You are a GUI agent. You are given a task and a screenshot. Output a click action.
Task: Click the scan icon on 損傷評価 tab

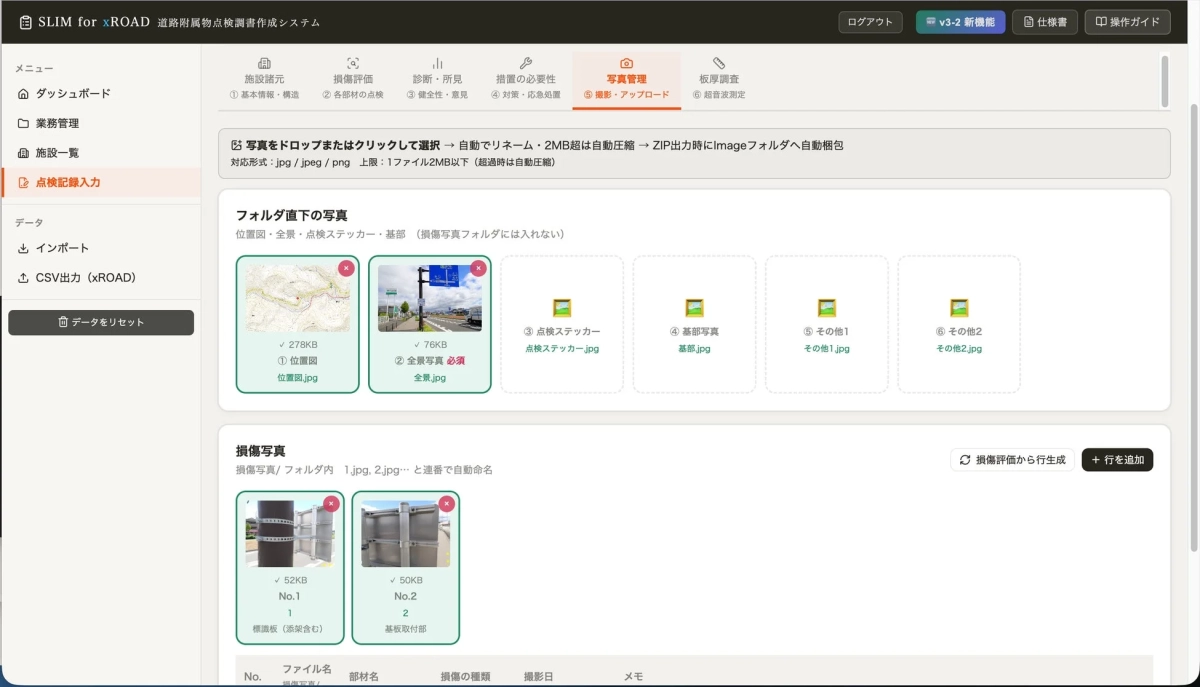[x=353, y=63]
